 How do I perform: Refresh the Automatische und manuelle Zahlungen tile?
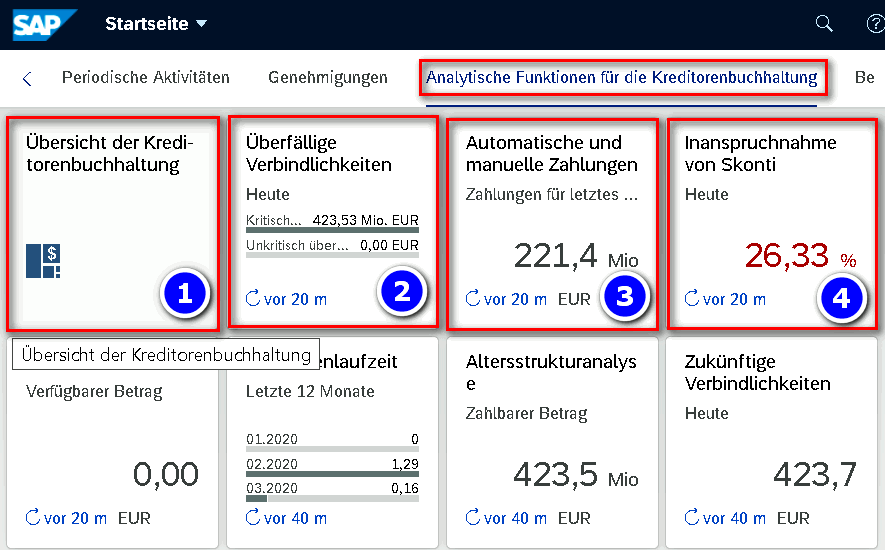click(473, 298)
